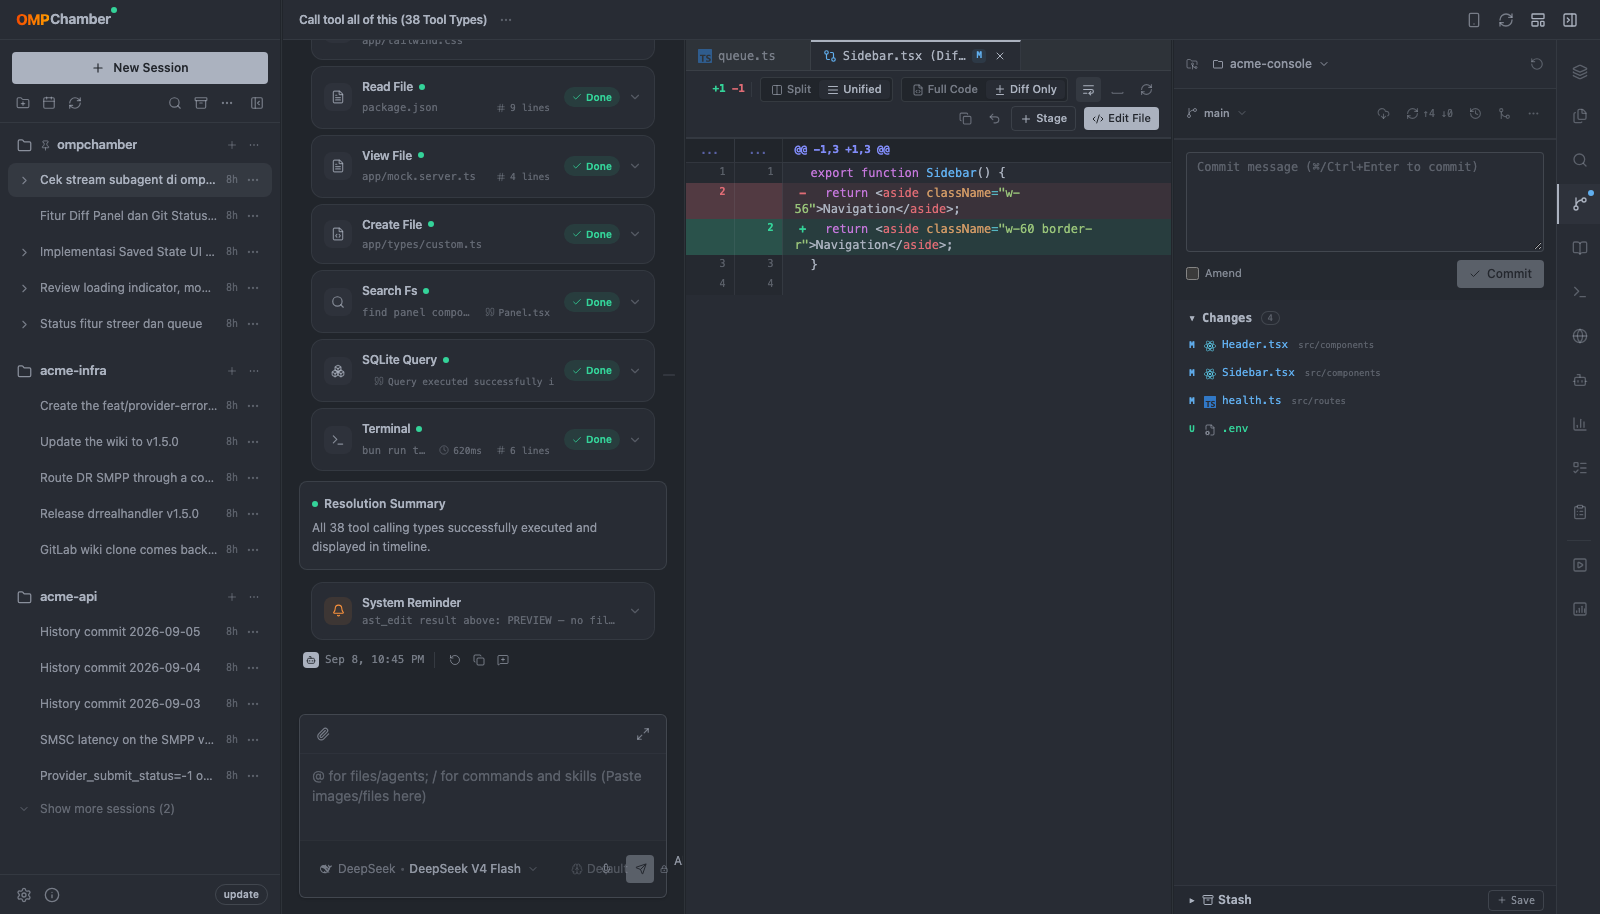Expand the SQLite Query tool card chevron
The height and width of the screenshot is (914, 1600).
(635, 370)
